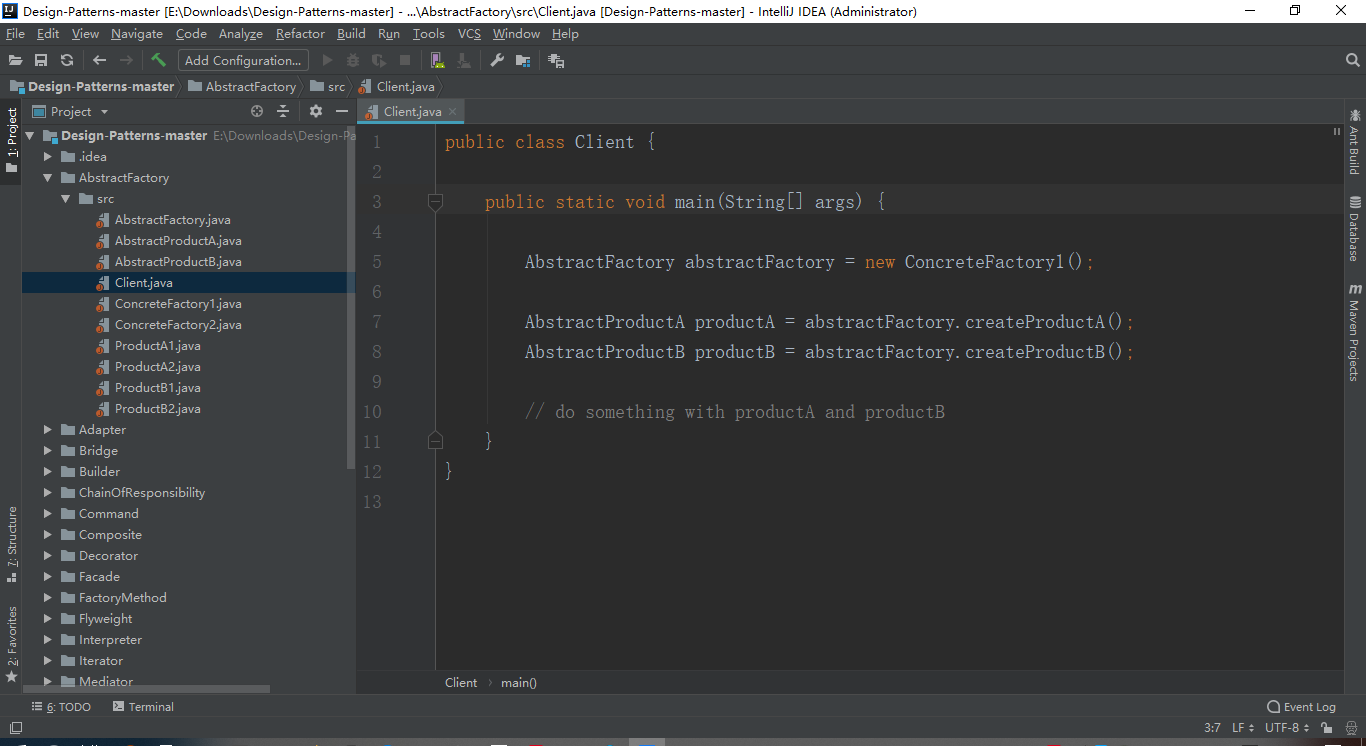Expand the Adapter folder
The height and width of the screenshot is (746, 1366).
pyautogui.click(x=47, y=430)
